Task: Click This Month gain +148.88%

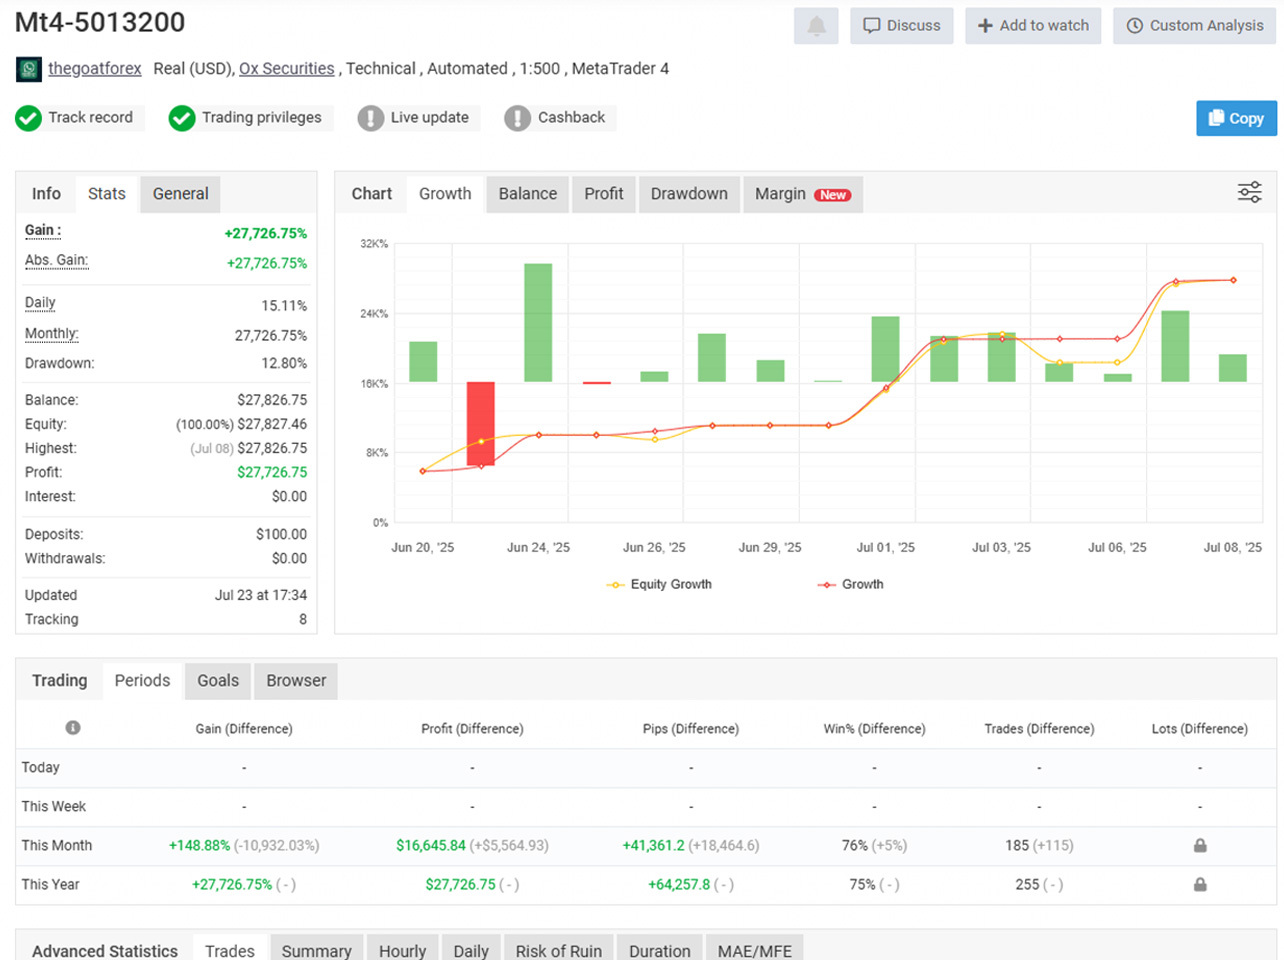Action: 199,845
